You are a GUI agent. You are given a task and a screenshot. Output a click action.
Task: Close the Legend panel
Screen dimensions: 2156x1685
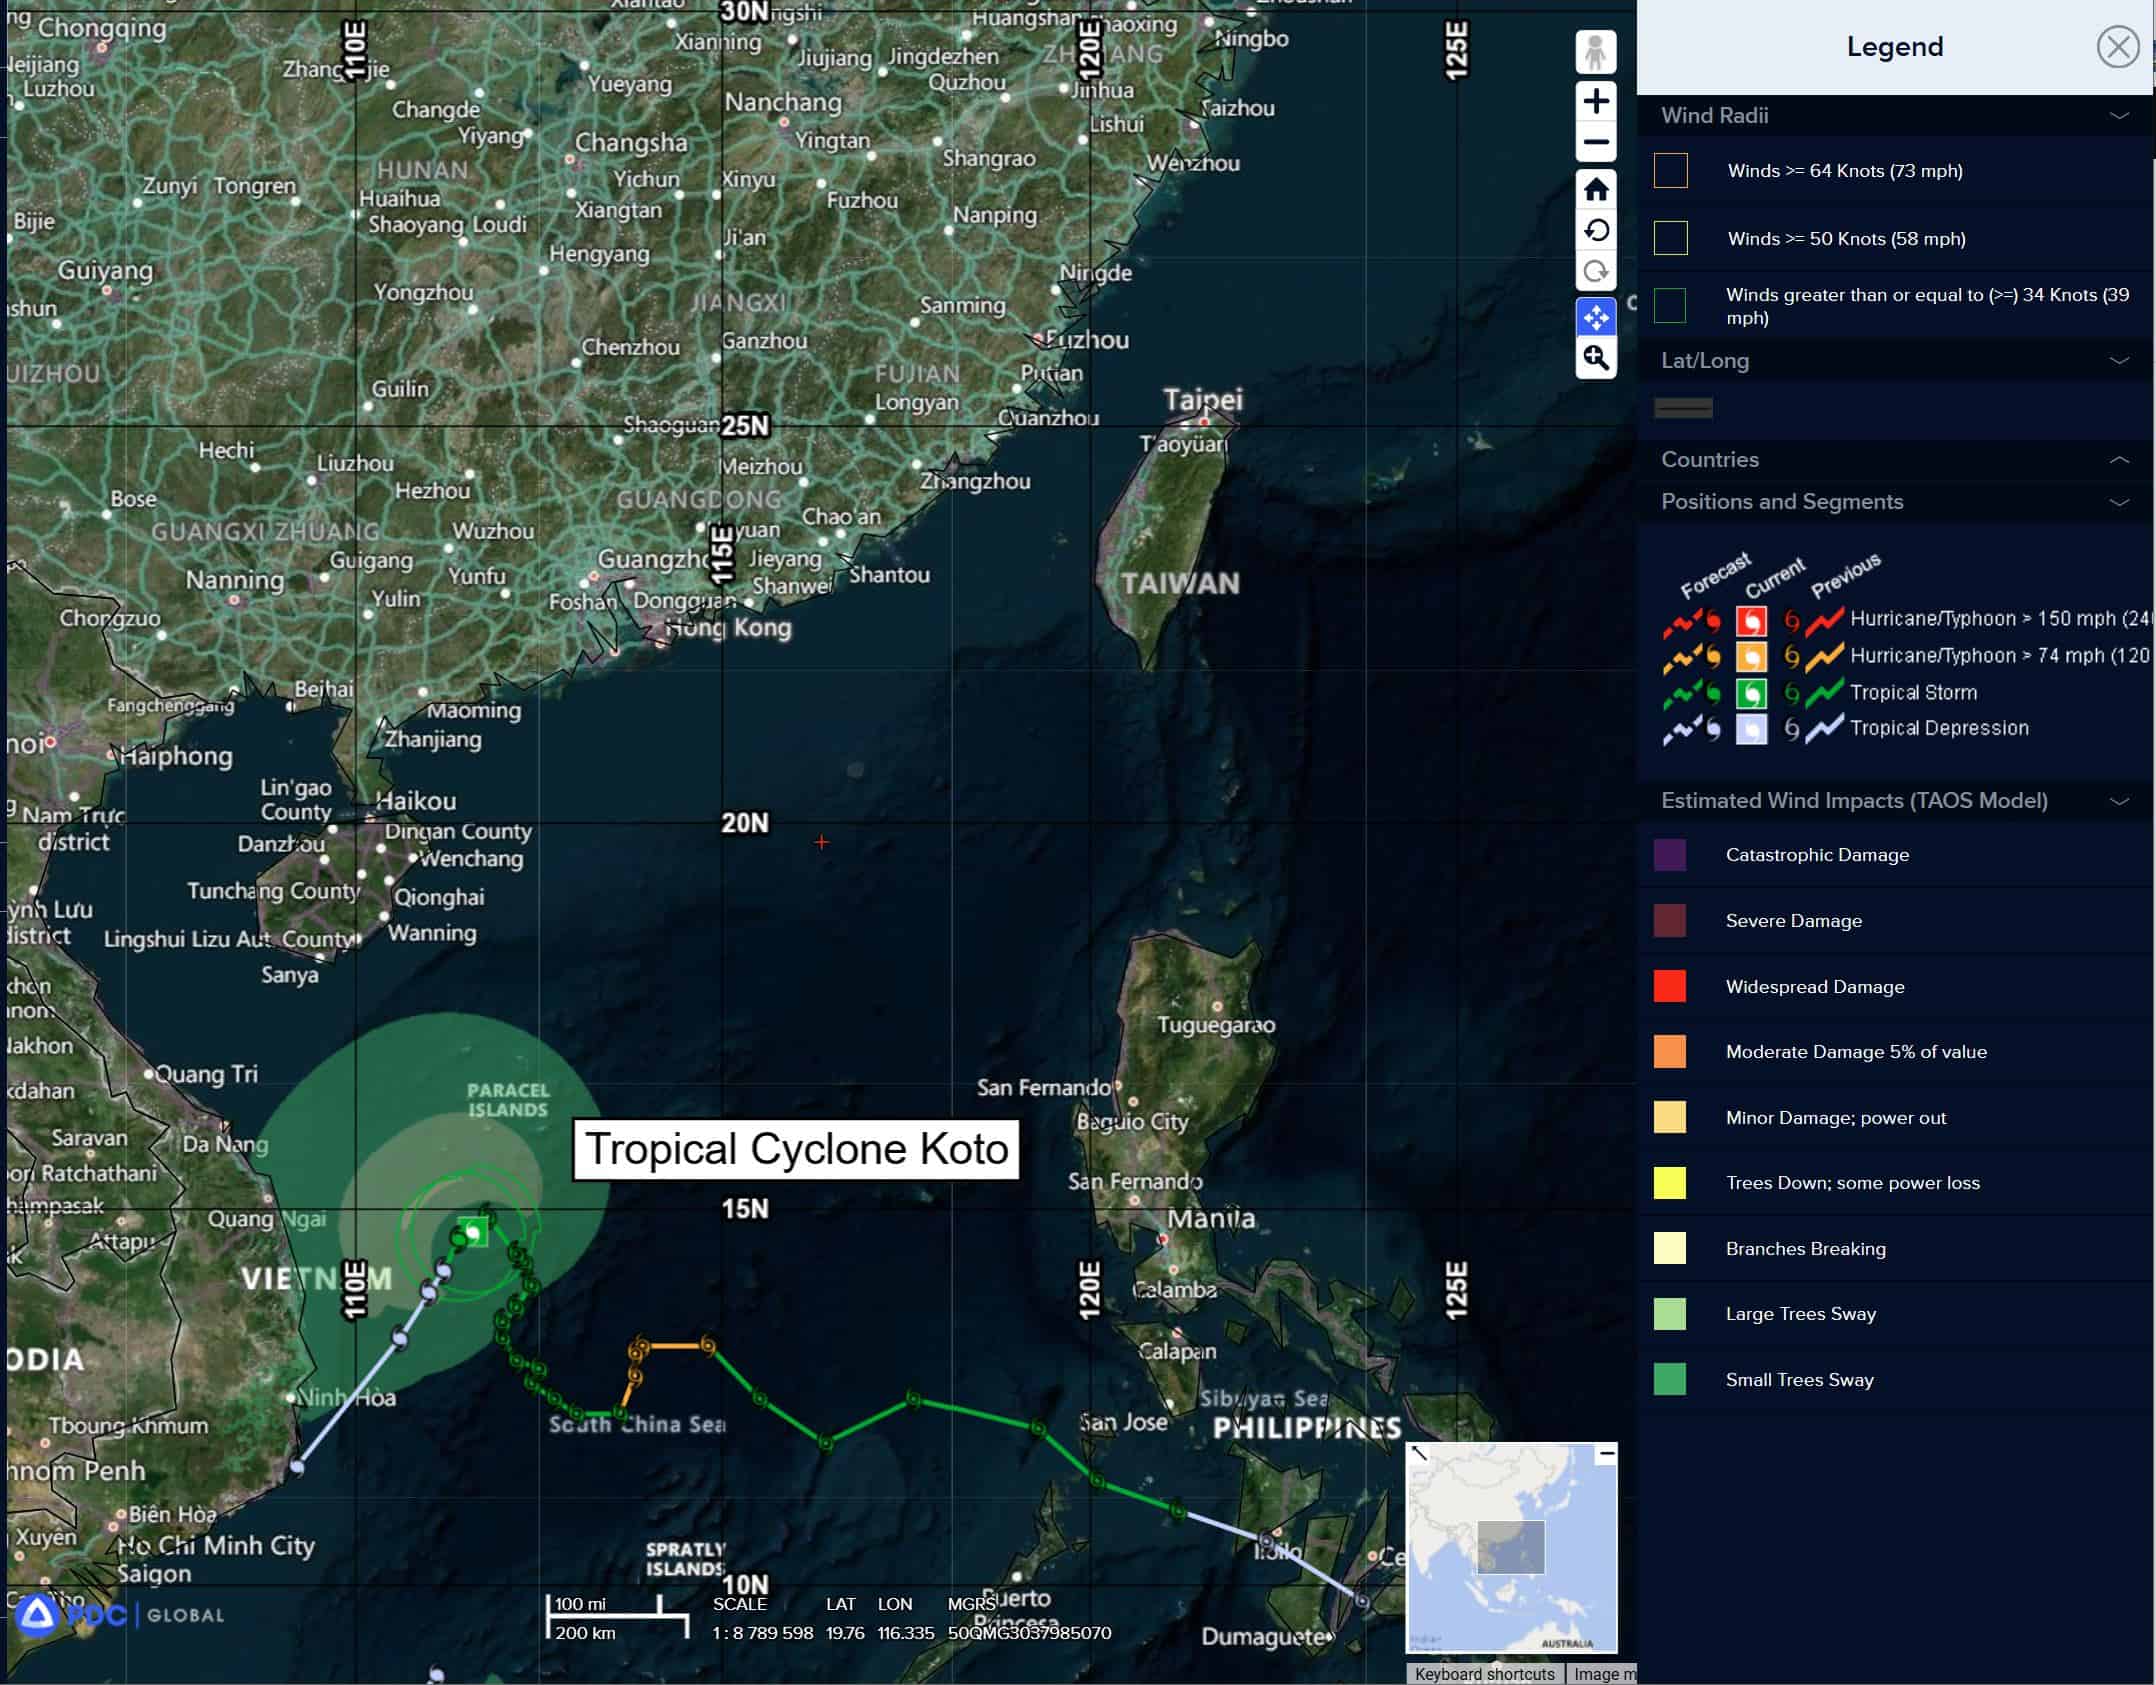pyautogui.click(x=2117, y=47)
